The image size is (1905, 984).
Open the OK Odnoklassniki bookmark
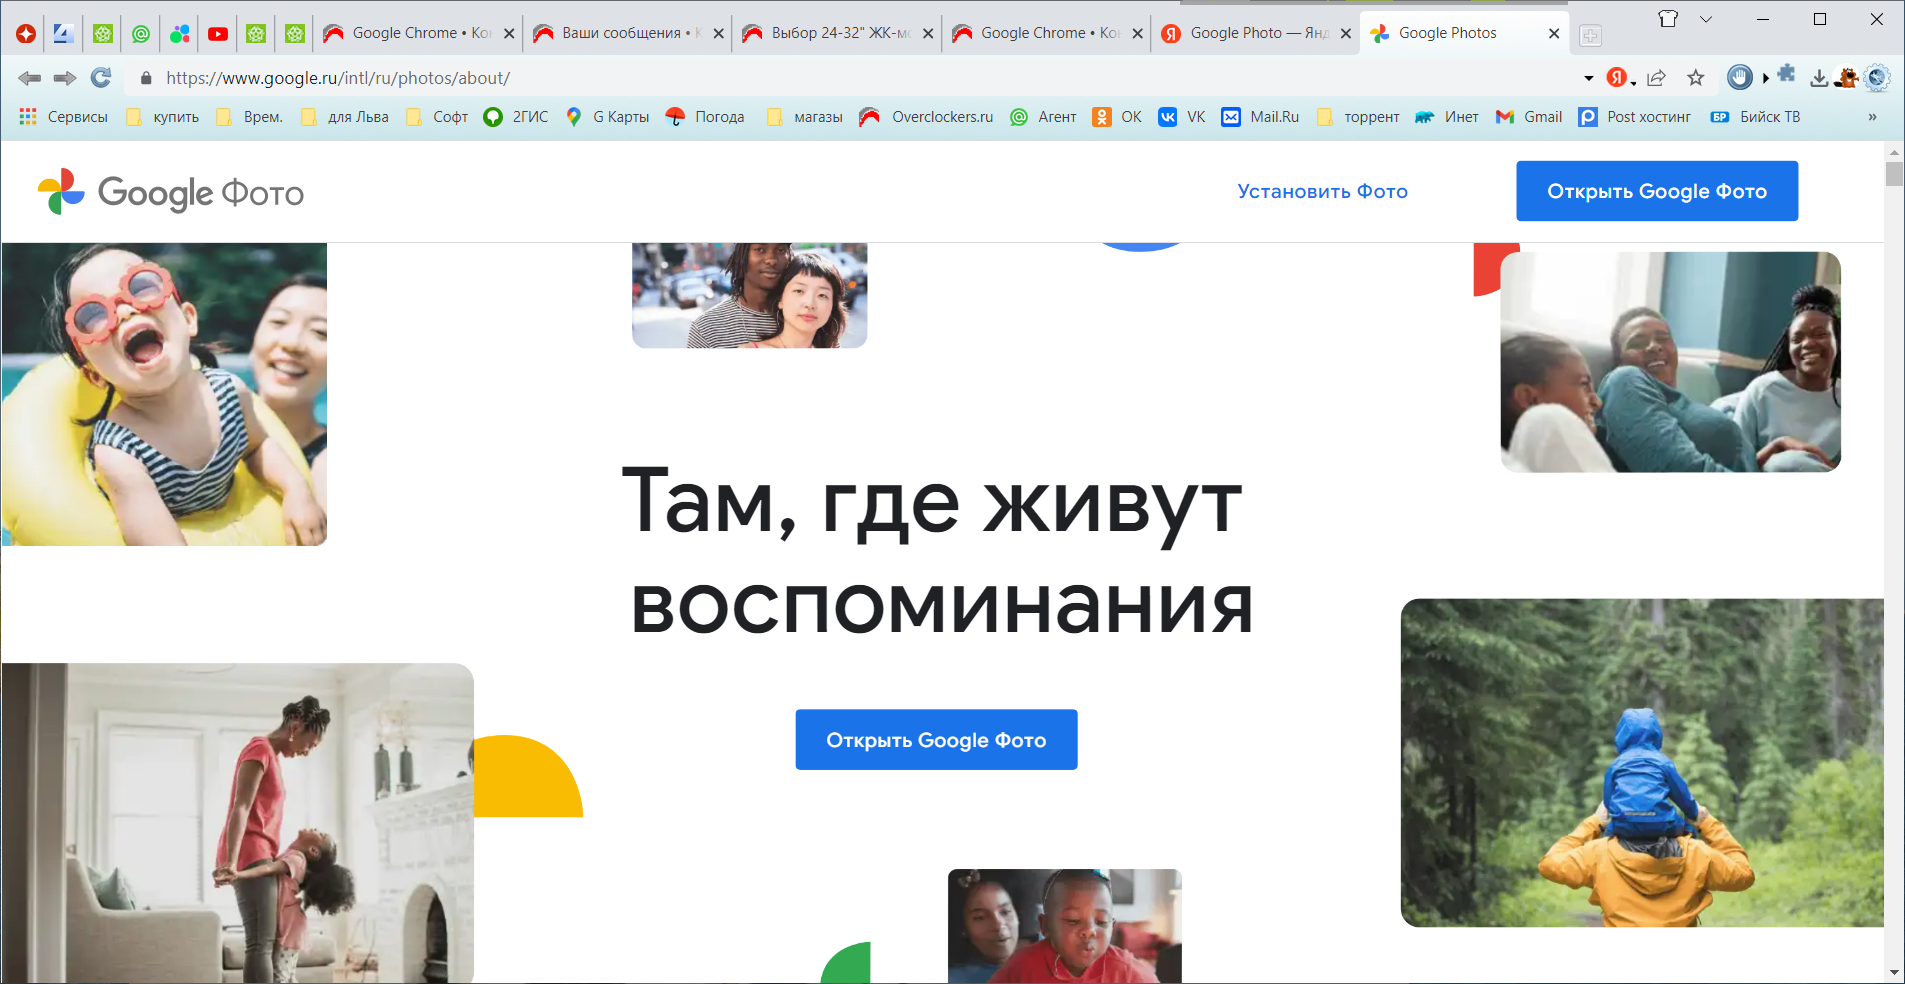pos(1117,117)
